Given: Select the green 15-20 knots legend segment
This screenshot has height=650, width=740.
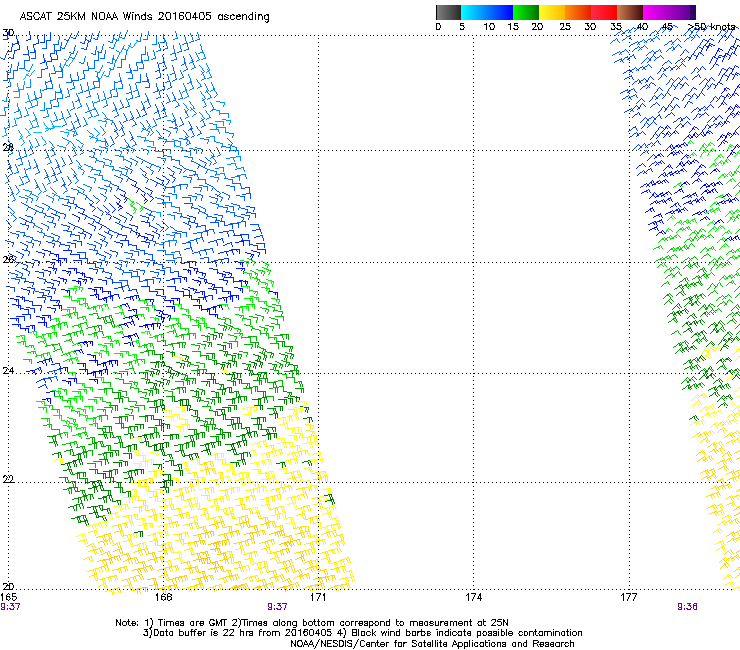Looking at the screenshot, I should tap(526, 12).
